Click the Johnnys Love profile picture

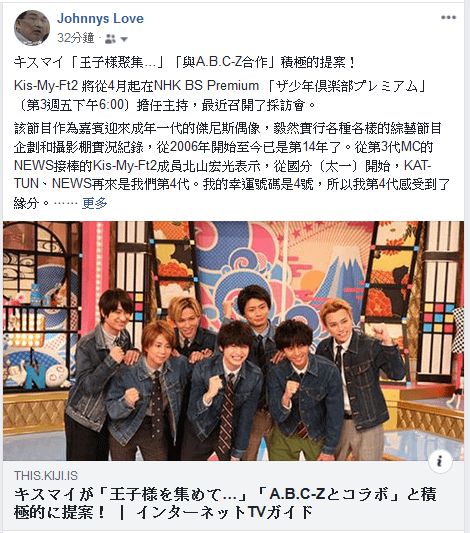click(32, 28)
